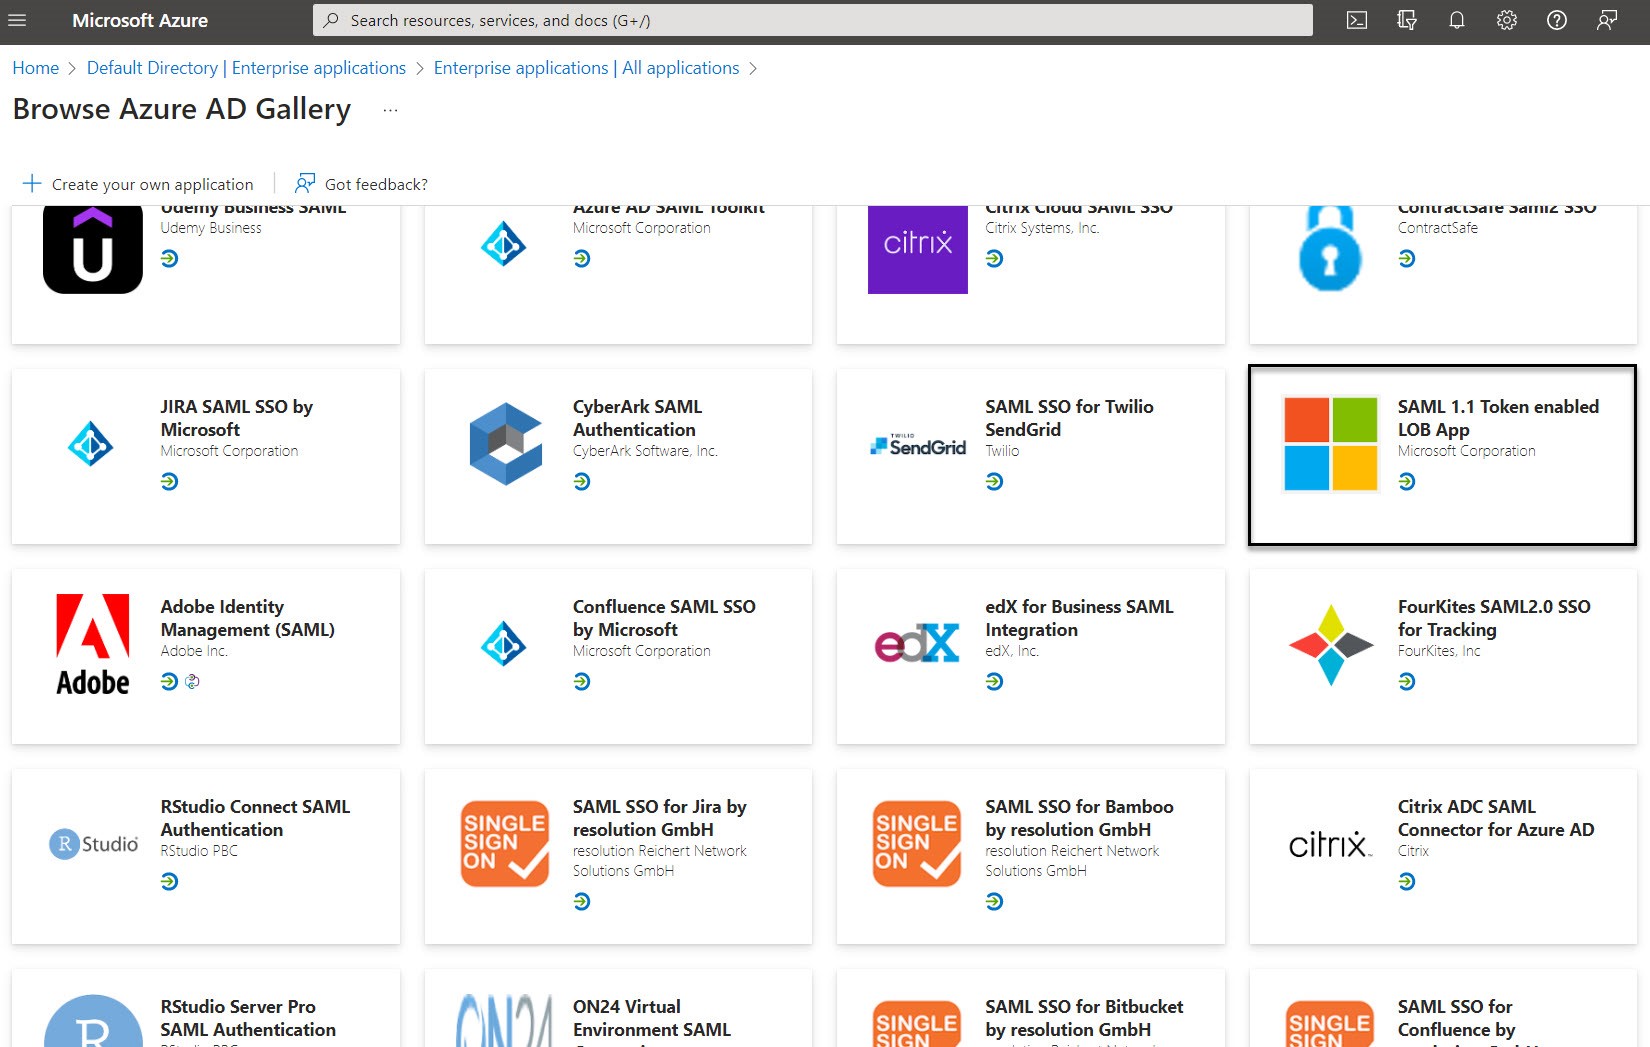Open the edX for Business SAML Integration app
The height and width of the screenshot is (1047, 1650).
tap(1030, 656)
